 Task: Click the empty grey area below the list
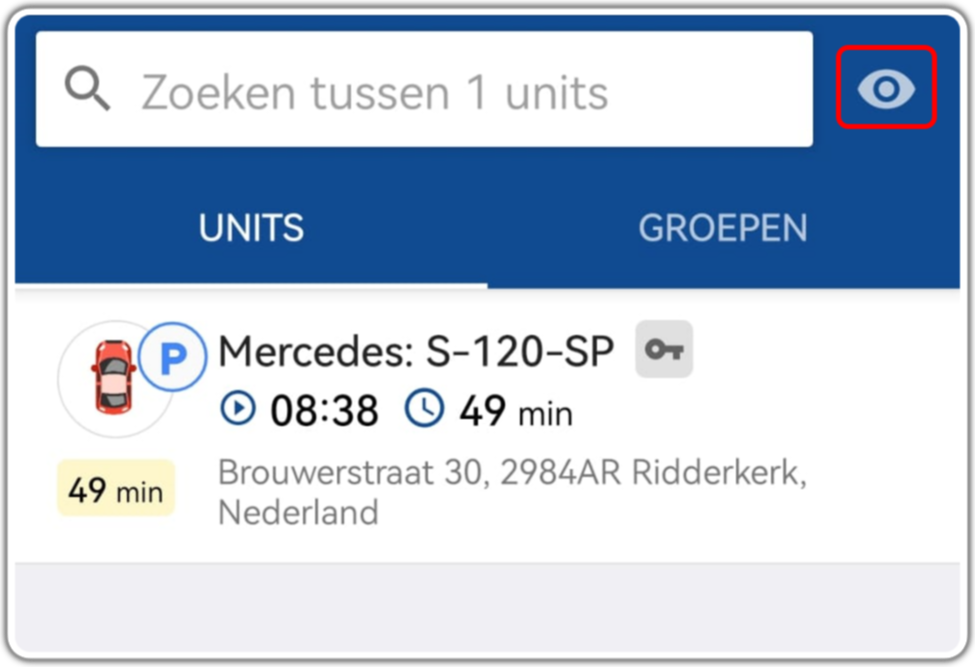[x=488, y=606]
